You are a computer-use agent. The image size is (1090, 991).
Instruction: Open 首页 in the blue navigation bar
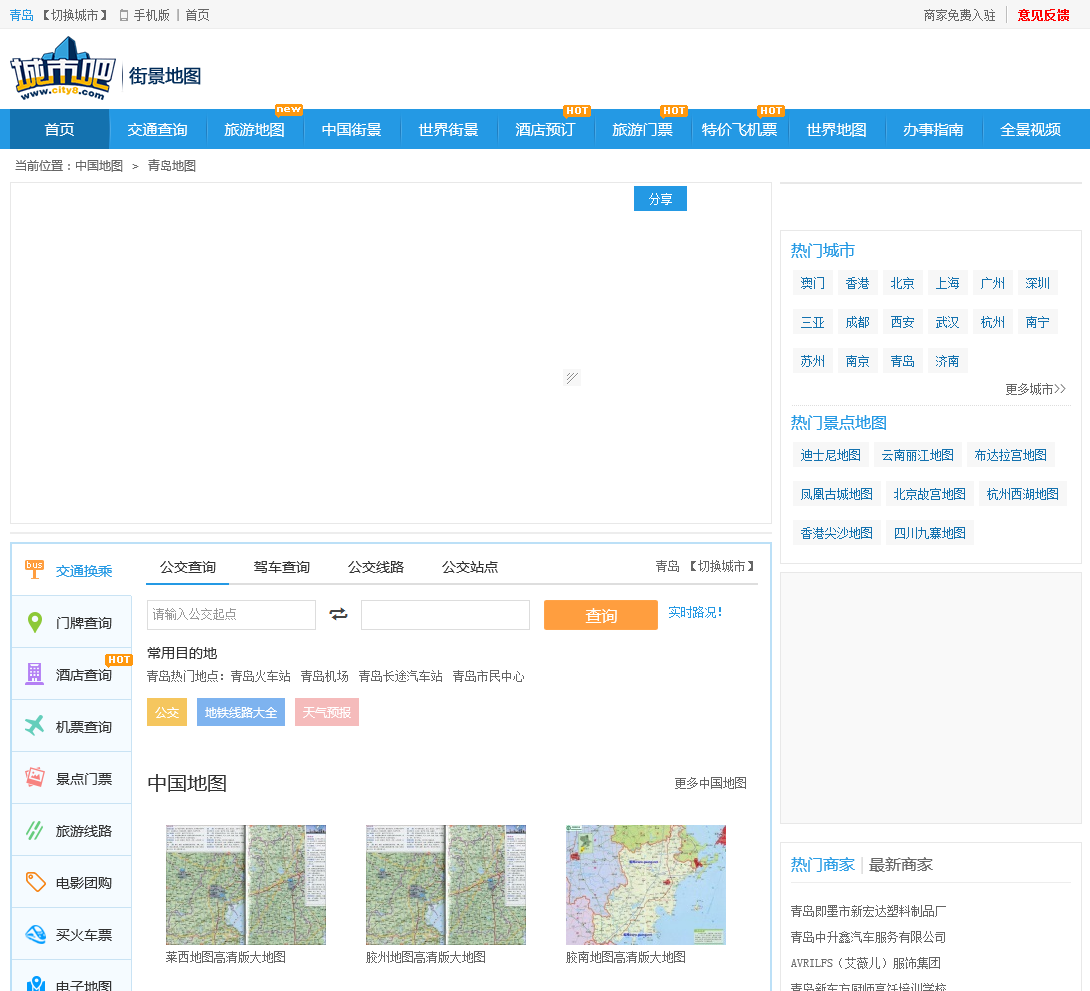pos(59,129)
